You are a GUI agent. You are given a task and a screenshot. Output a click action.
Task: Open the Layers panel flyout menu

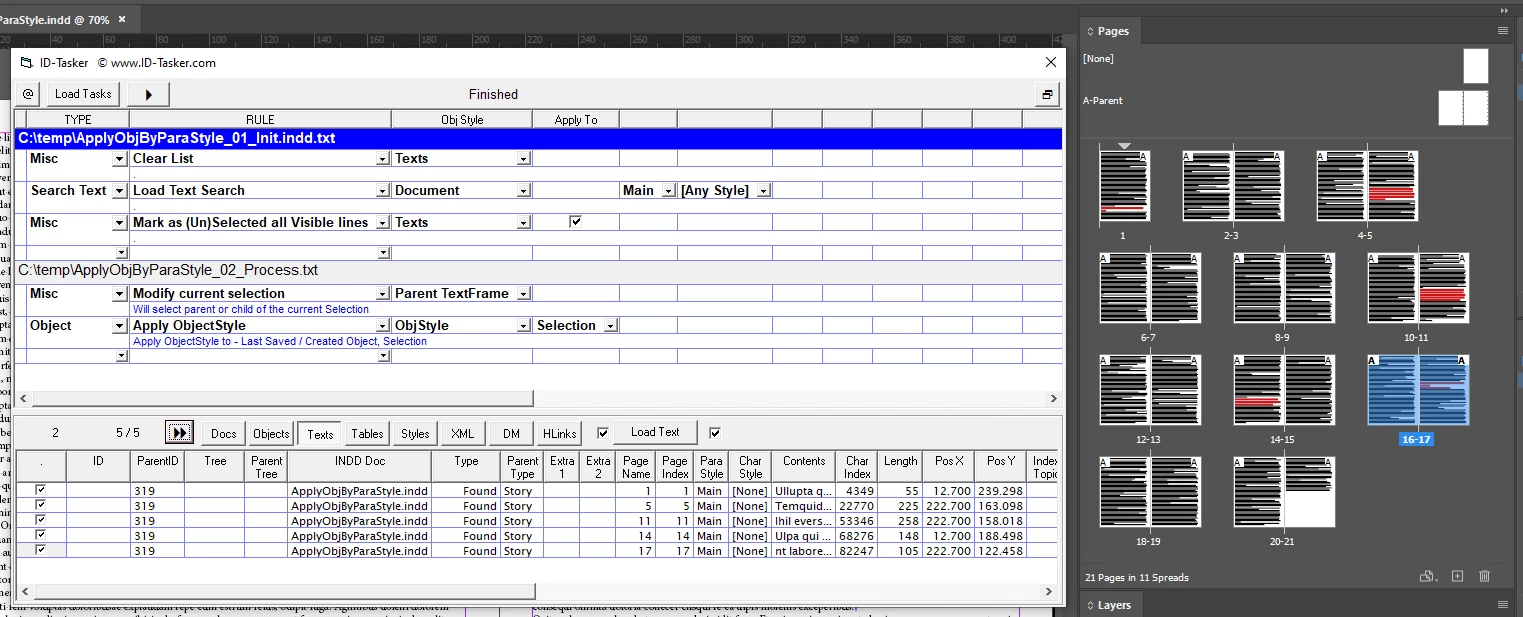click(x=1502, y=605)
